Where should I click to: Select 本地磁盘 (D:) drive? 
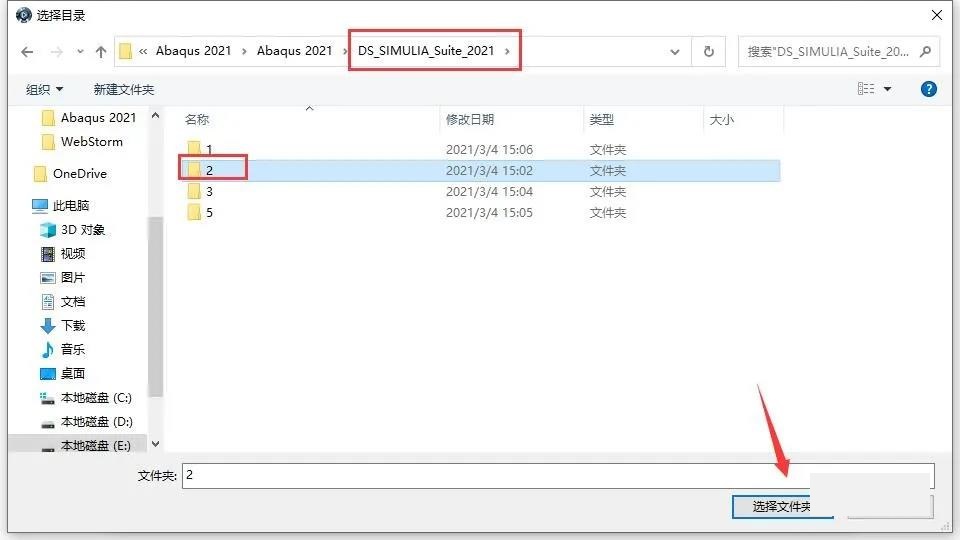click(x=86, y=422)
